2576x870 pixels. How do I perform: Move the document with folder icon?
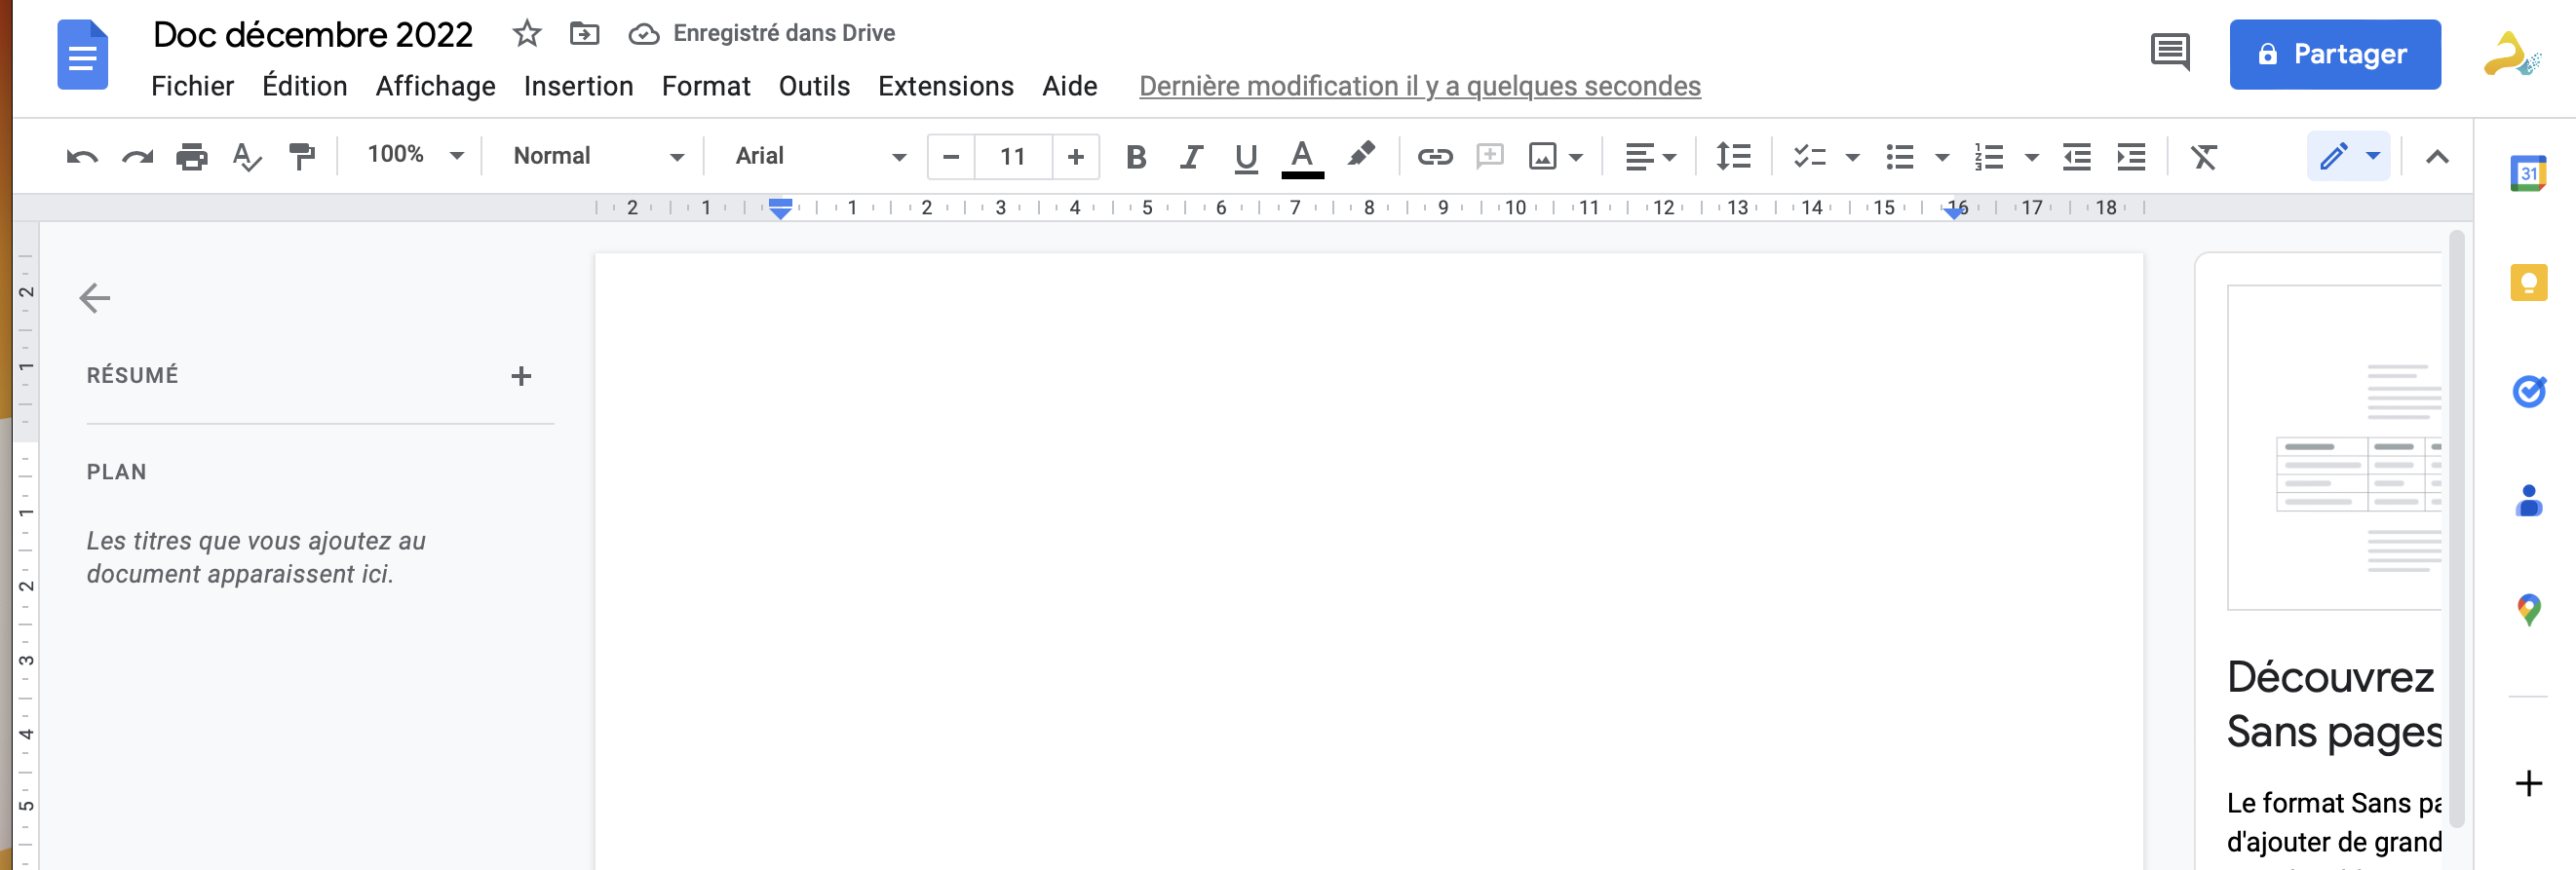(584, 33)
